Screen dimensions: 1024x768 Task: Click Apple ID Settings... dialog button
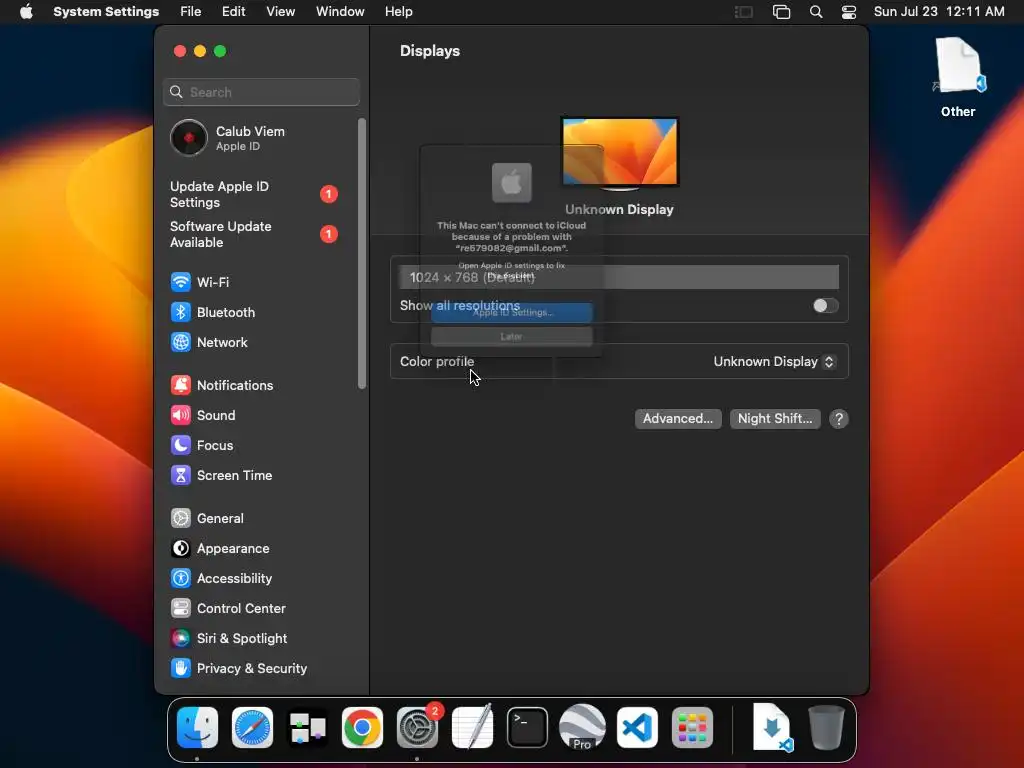[x=512, y=313]
